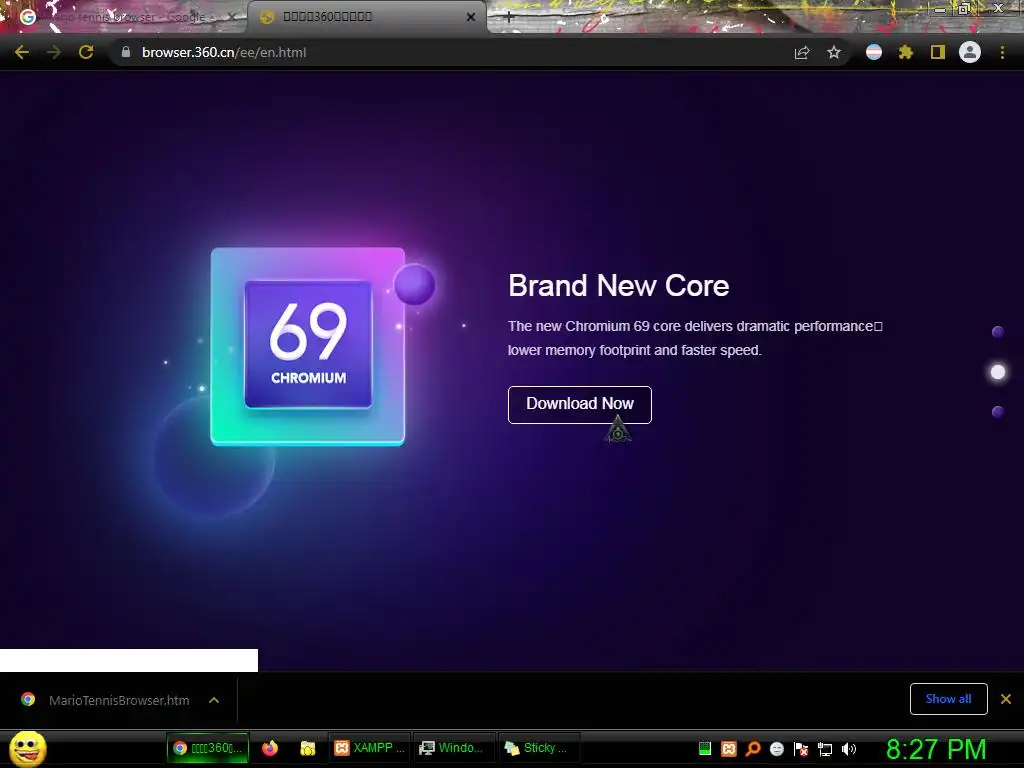Open a new tab with plus button
The image size is (1024, 768).
pyautogui.click(x=509, y=18)
